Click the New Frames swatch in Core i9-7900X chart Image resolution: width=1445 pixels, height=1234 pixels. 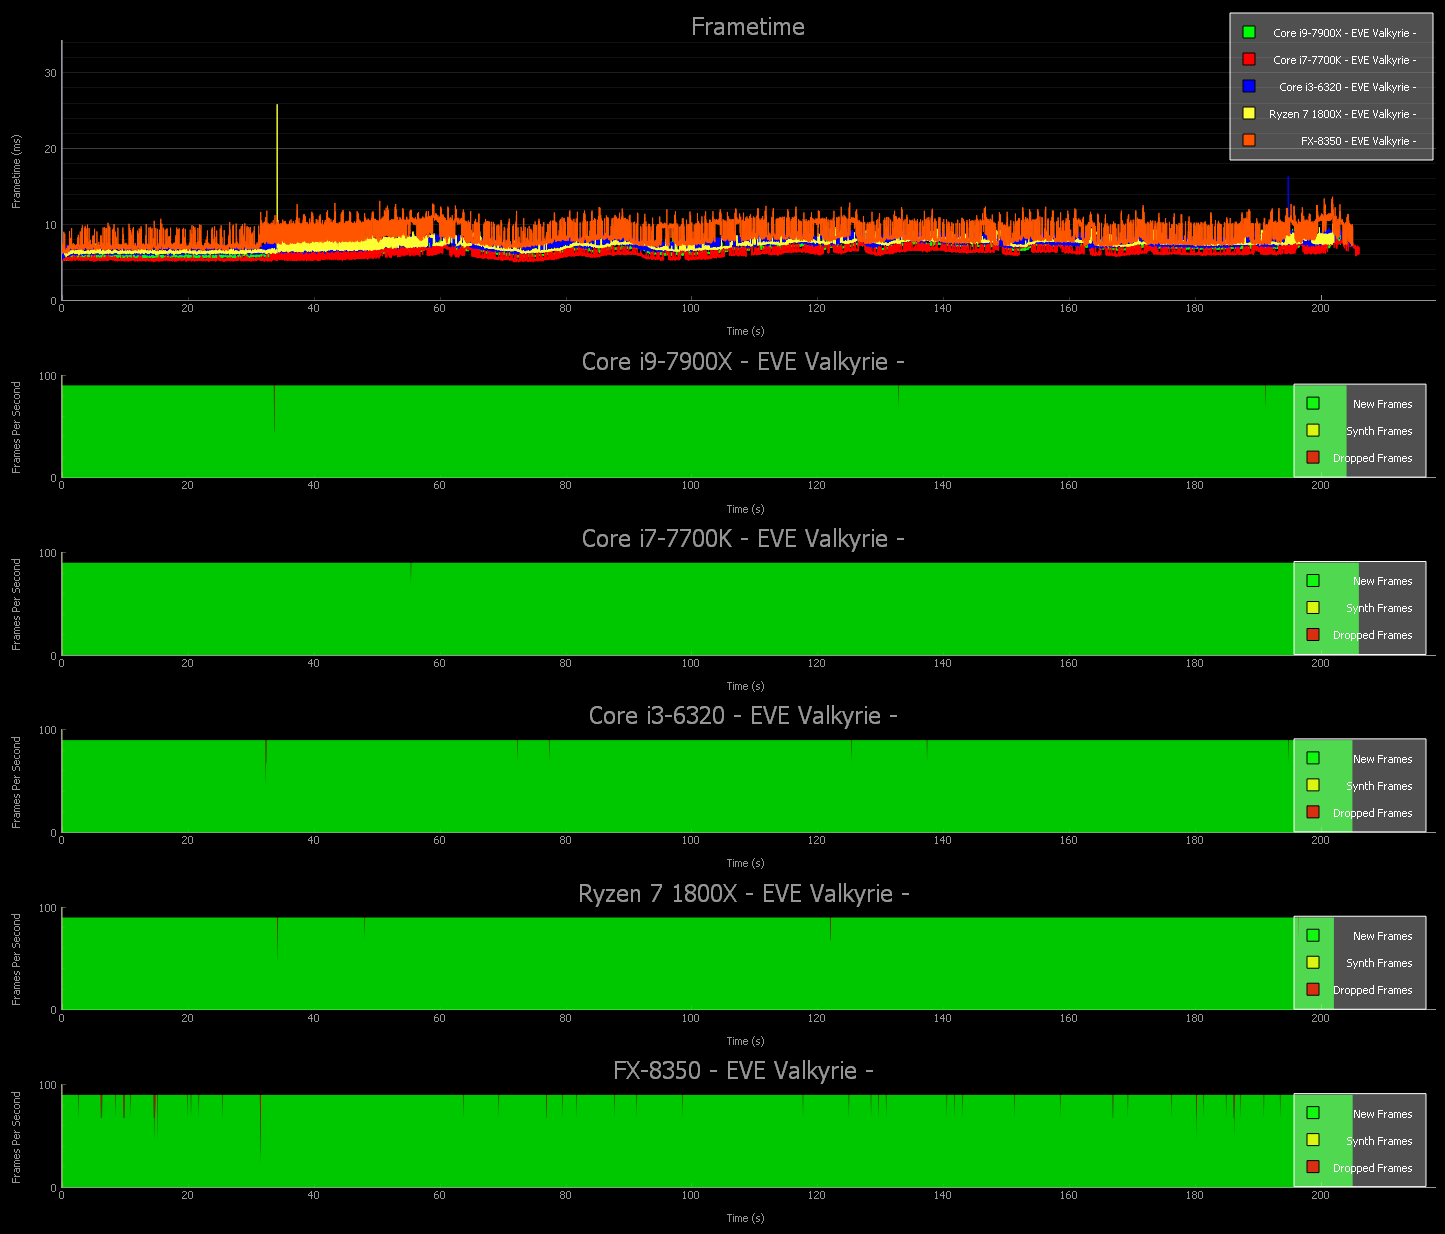click(x=1313, y=403)
